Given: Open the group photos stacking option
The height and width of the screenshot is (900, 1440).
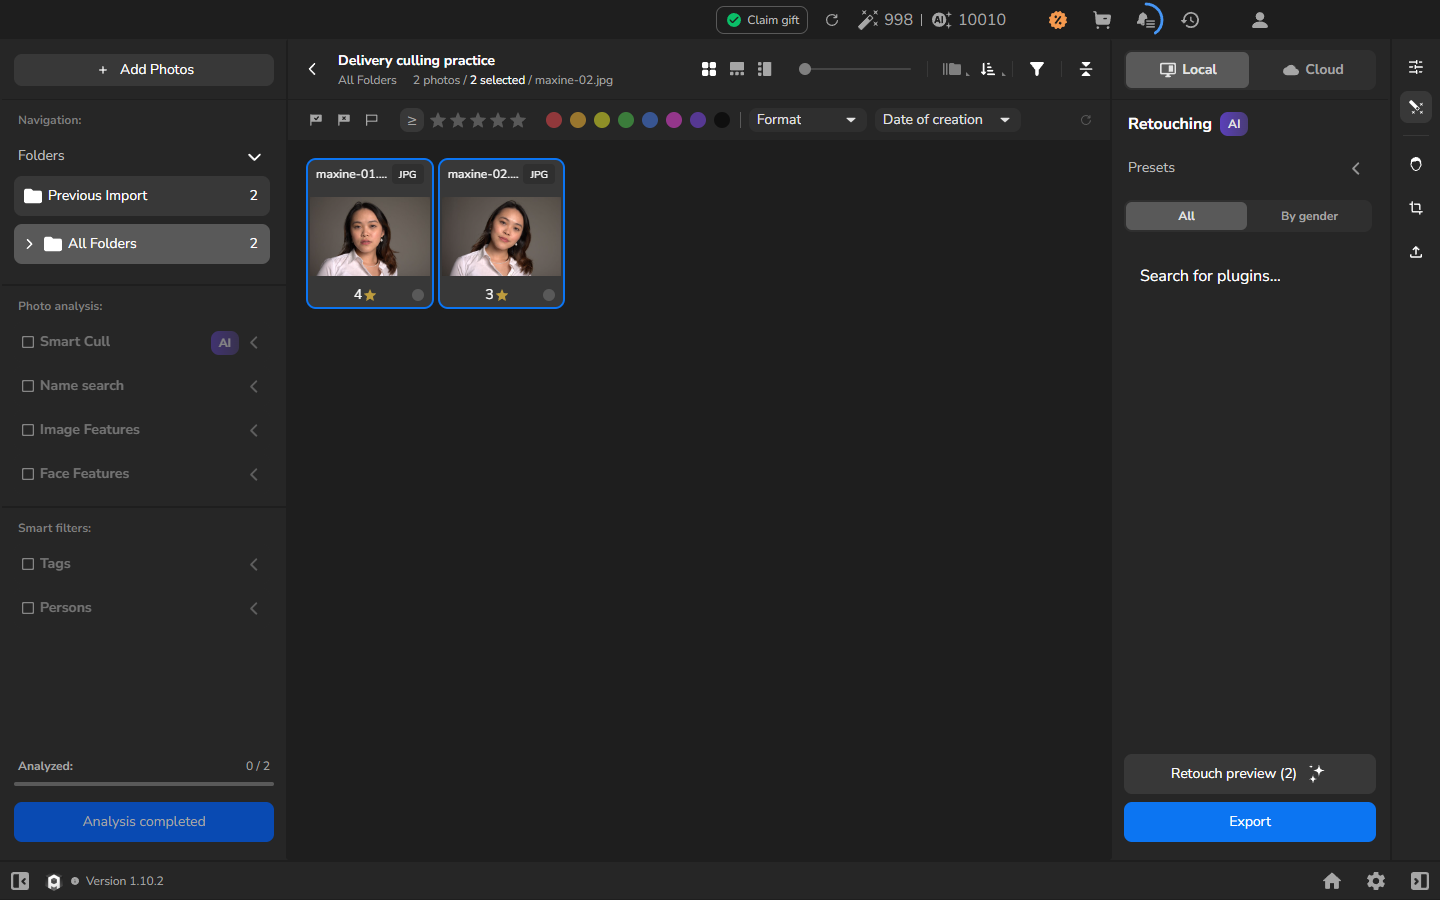Looking at the screenshot, I should 953,69.
